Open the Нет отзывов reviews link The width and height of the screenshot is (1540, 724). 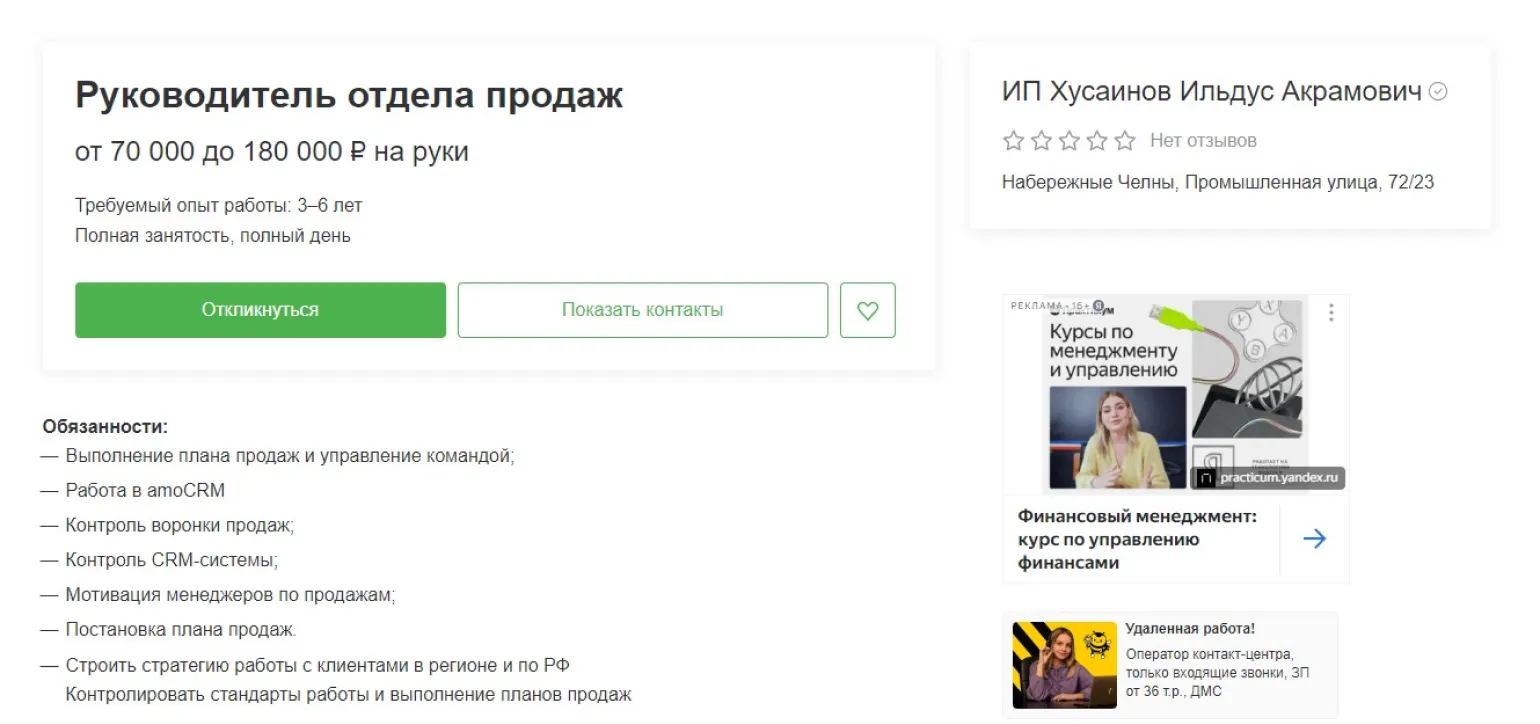1203,141
